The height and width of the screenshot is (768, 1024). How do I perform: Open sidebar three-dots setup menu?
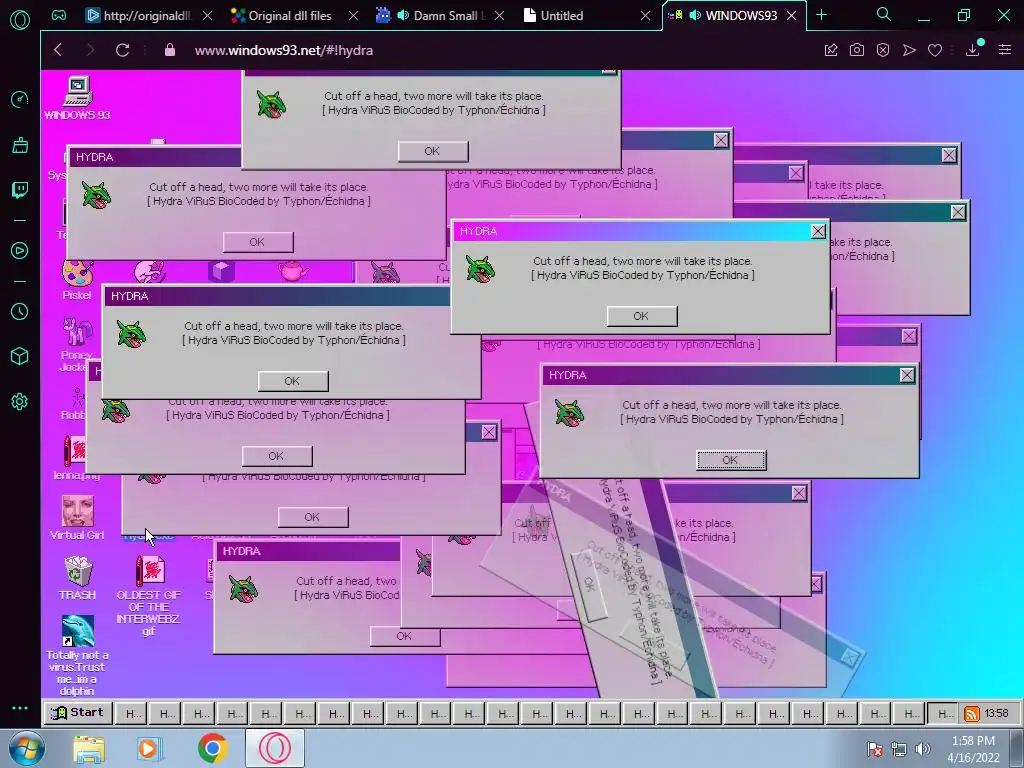20,708
